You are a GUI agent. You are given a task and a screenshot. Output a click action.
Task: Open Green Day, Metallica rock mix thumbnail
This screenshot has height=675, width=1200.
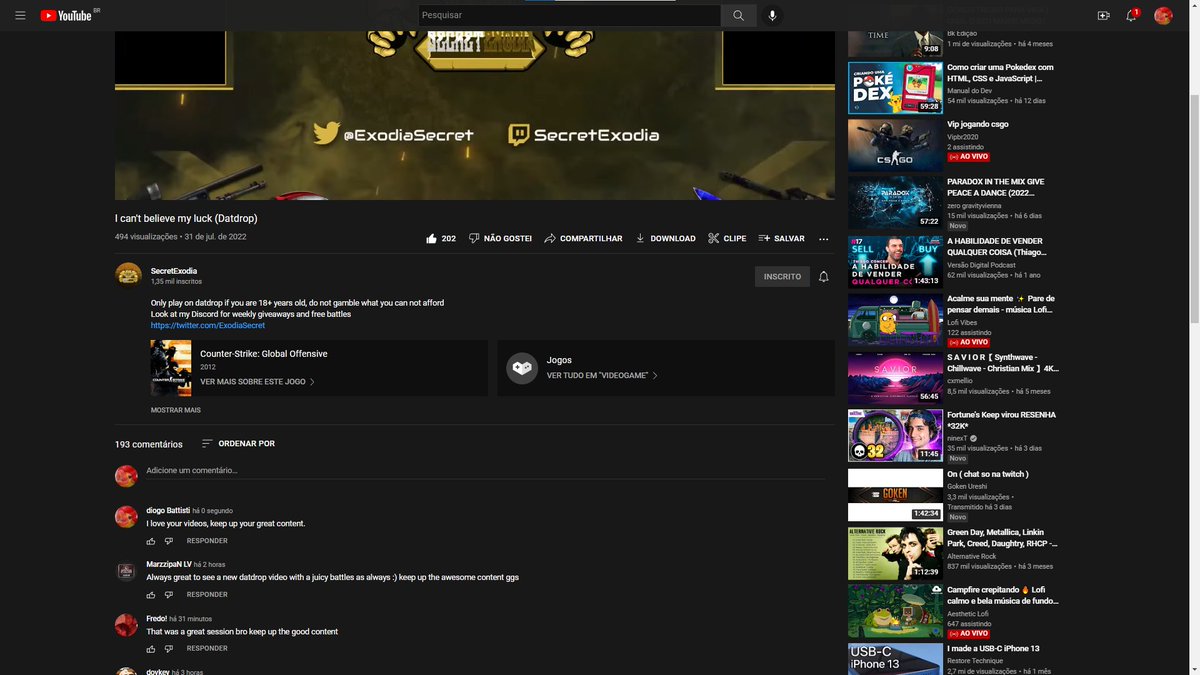tap(895, 554)
